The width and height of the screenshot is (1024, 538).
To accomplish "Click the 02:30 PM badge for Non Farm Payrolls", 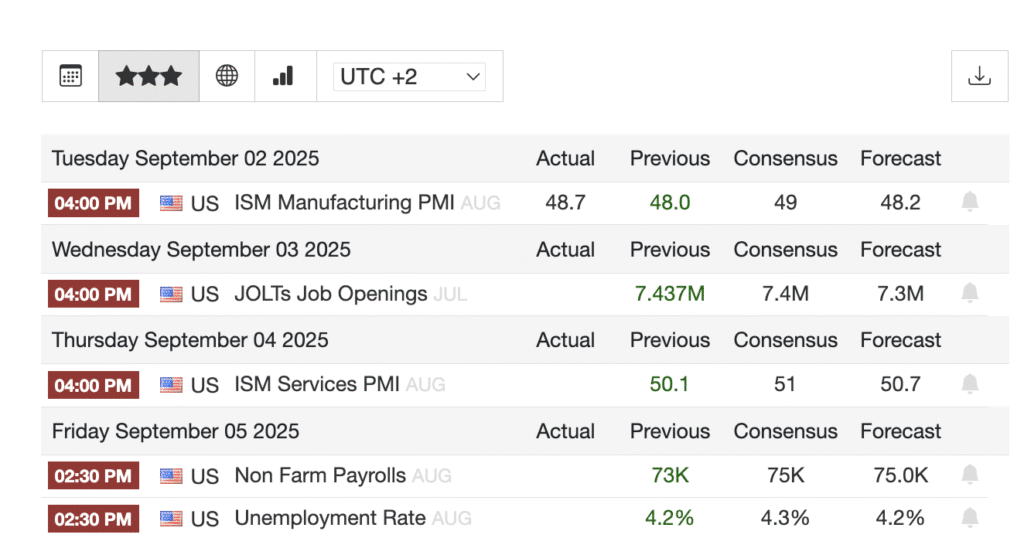I will pyautogui.click(x=93, y=476).
